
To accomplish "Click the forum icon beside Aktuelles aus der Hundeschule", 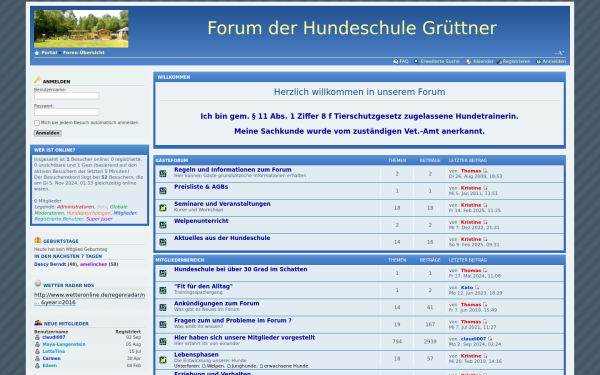I will tap(163, 242).
